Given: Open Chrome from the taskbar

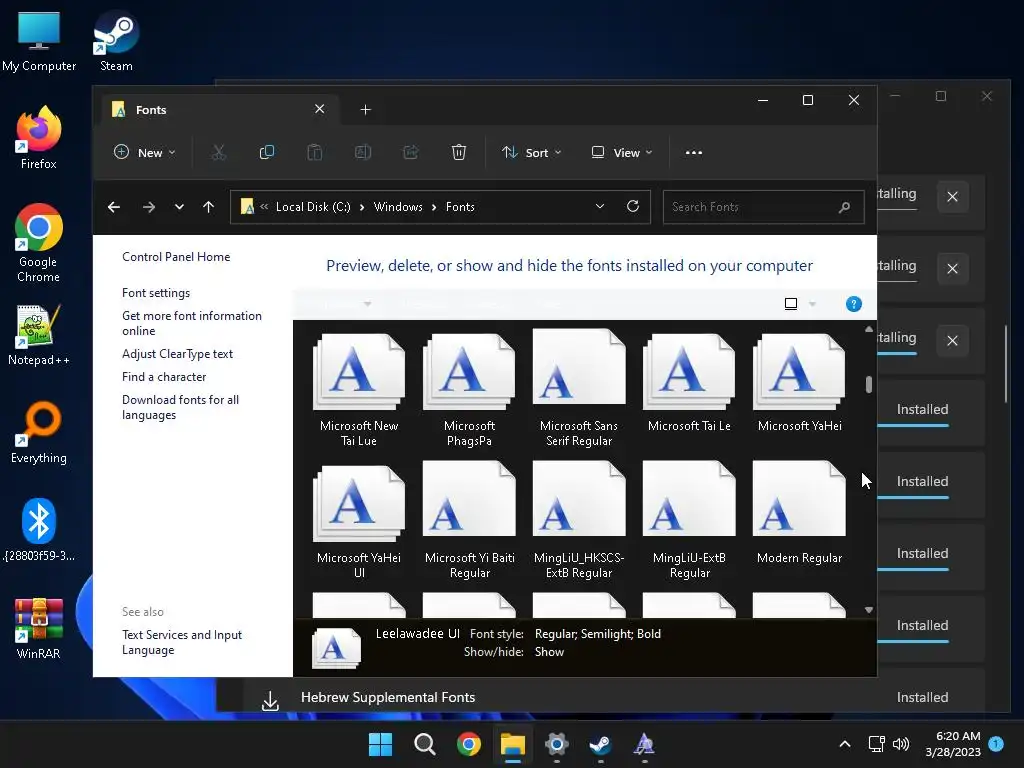Looking at the screenshot, I should 468,744.
